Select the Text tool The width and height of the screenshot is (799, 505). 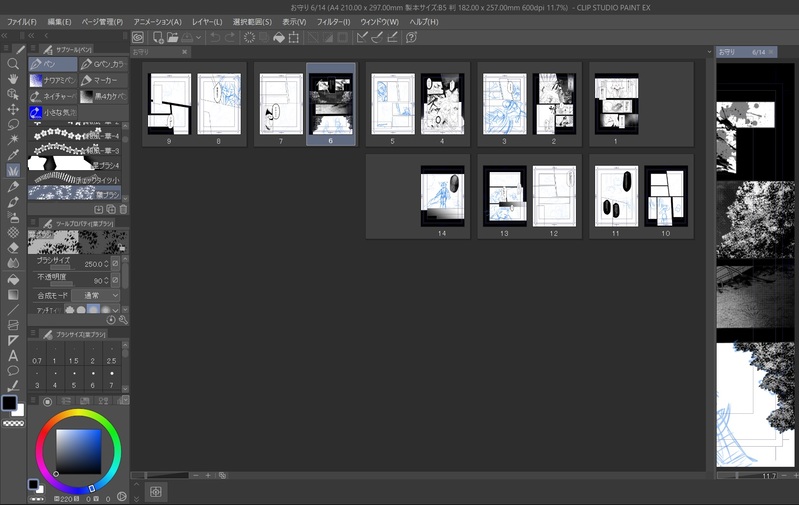pos(13,355)
